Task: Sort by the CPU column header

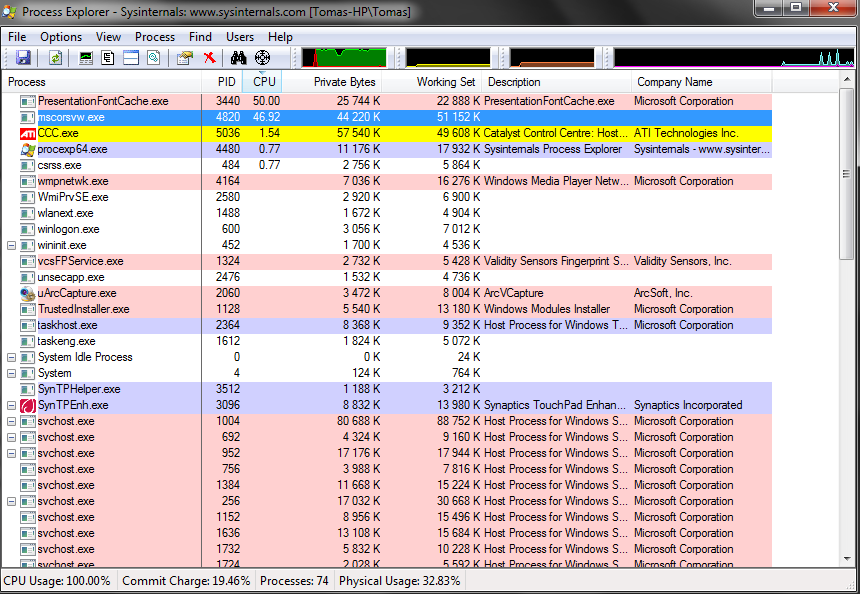Action: (x=262, y=82)
